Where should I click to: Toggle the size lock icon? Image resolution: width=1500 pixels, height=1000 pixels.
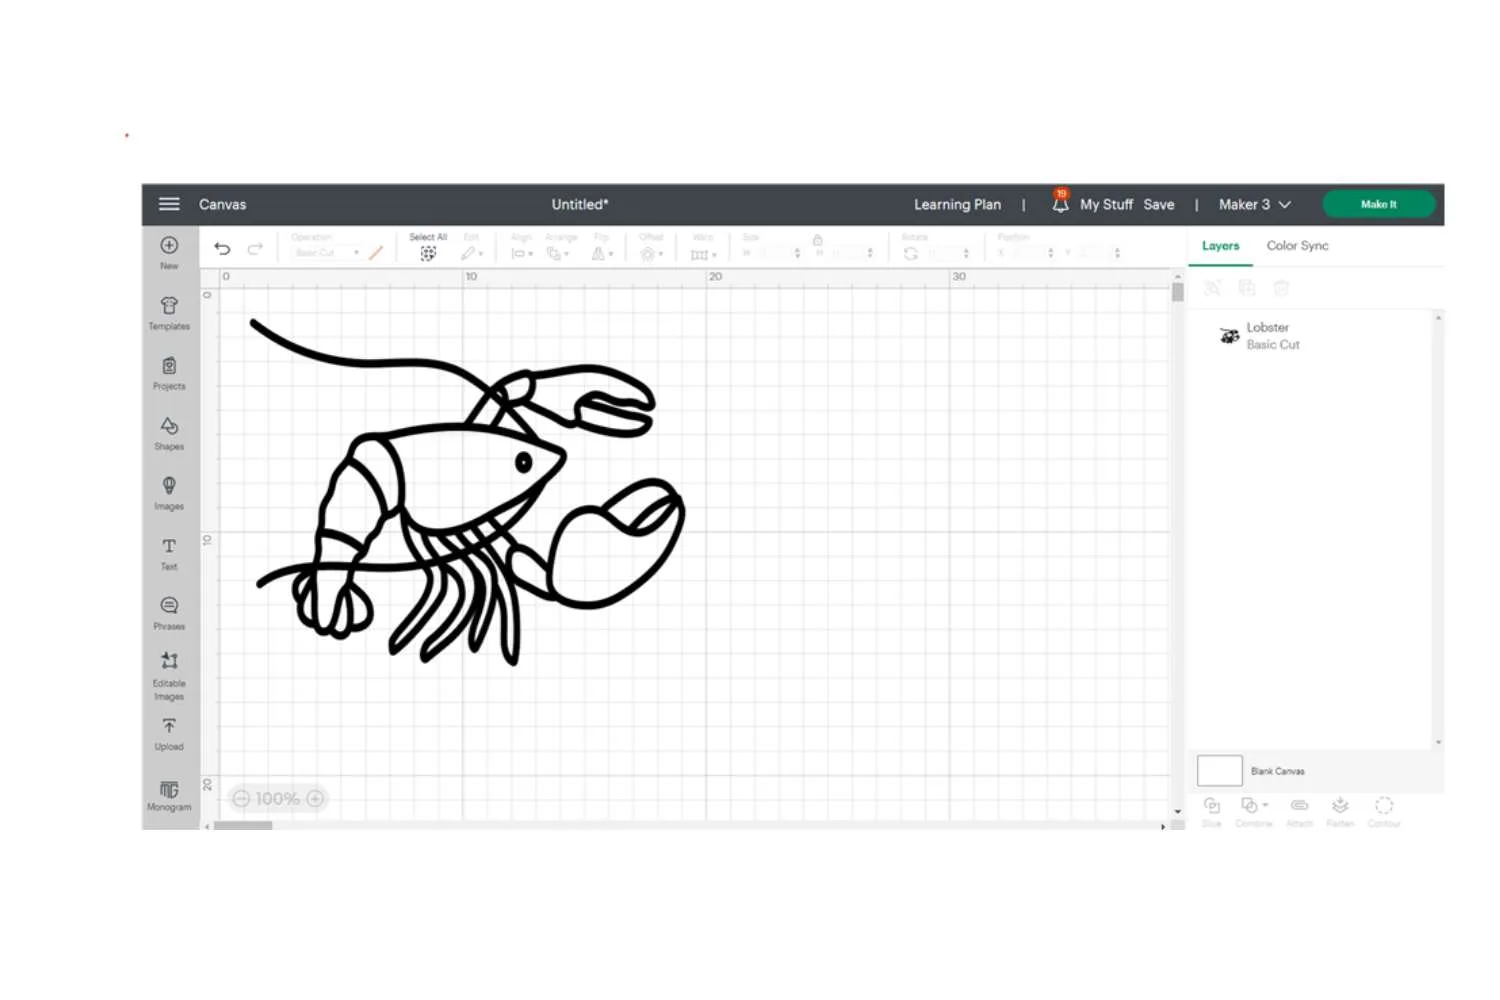click(x=818, y=240)
